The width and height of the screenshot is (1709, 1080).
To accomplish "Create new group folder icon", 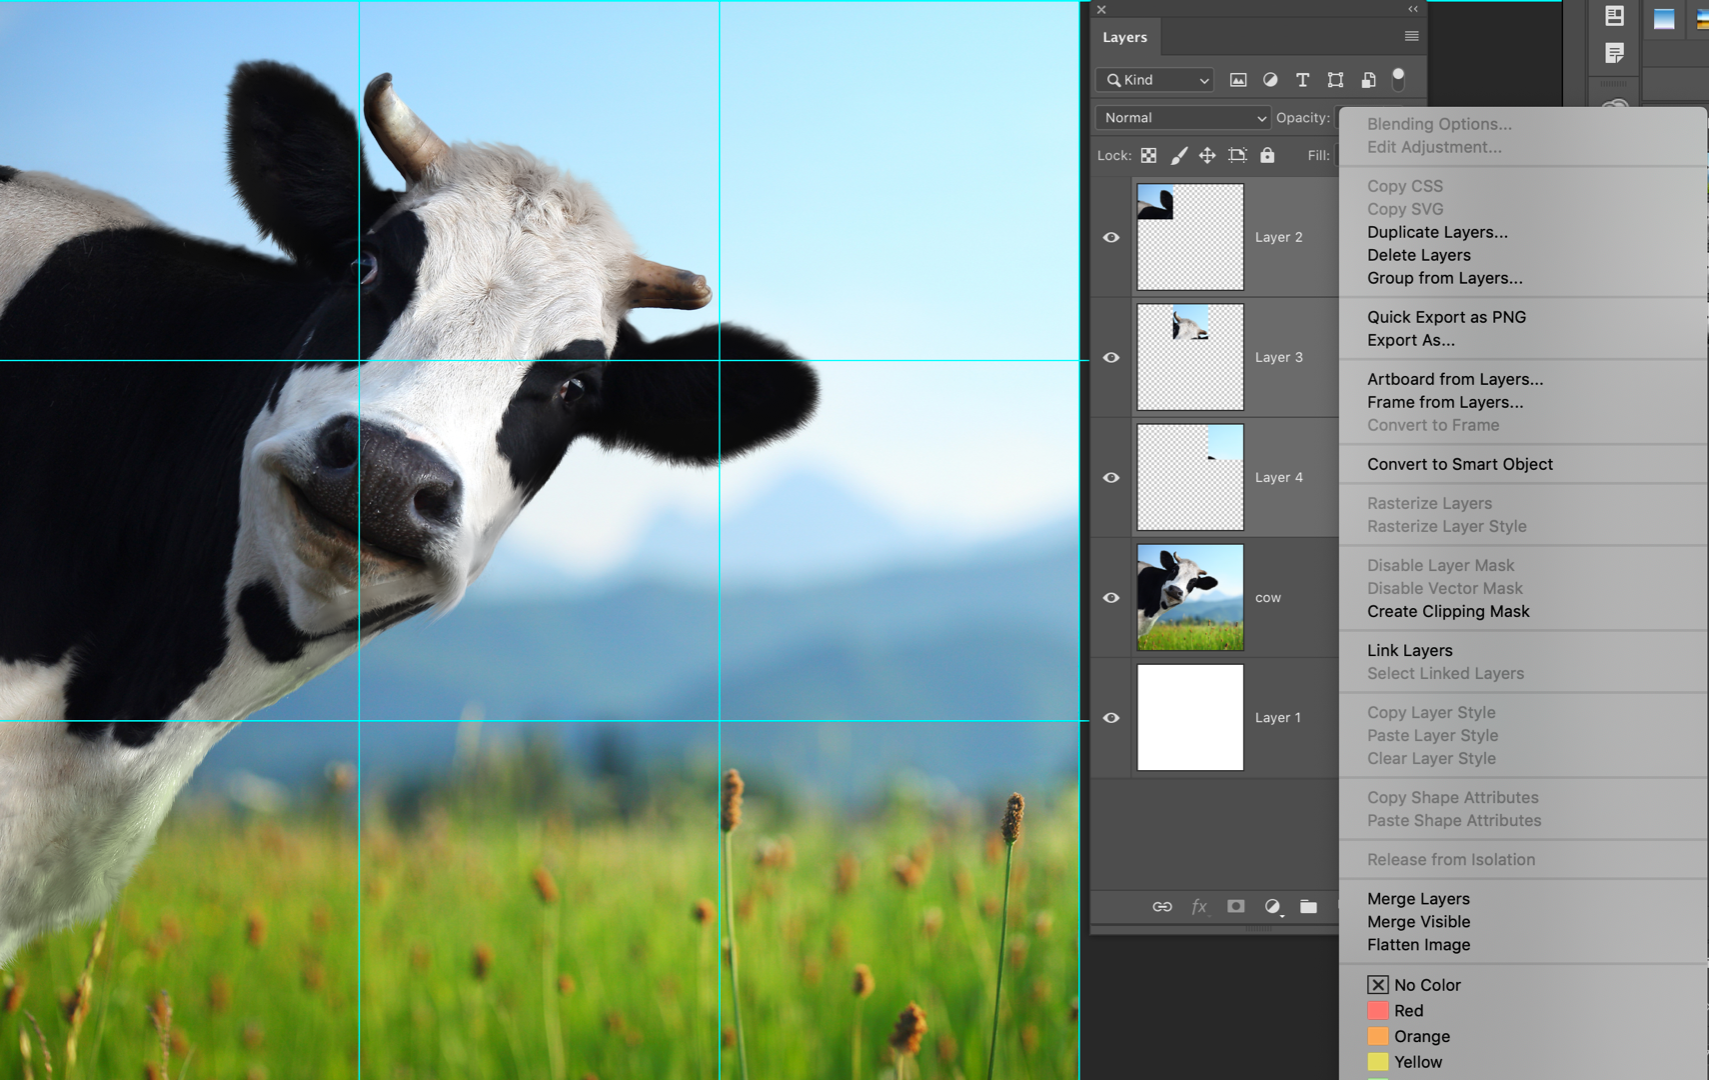I will point(1308,907).
